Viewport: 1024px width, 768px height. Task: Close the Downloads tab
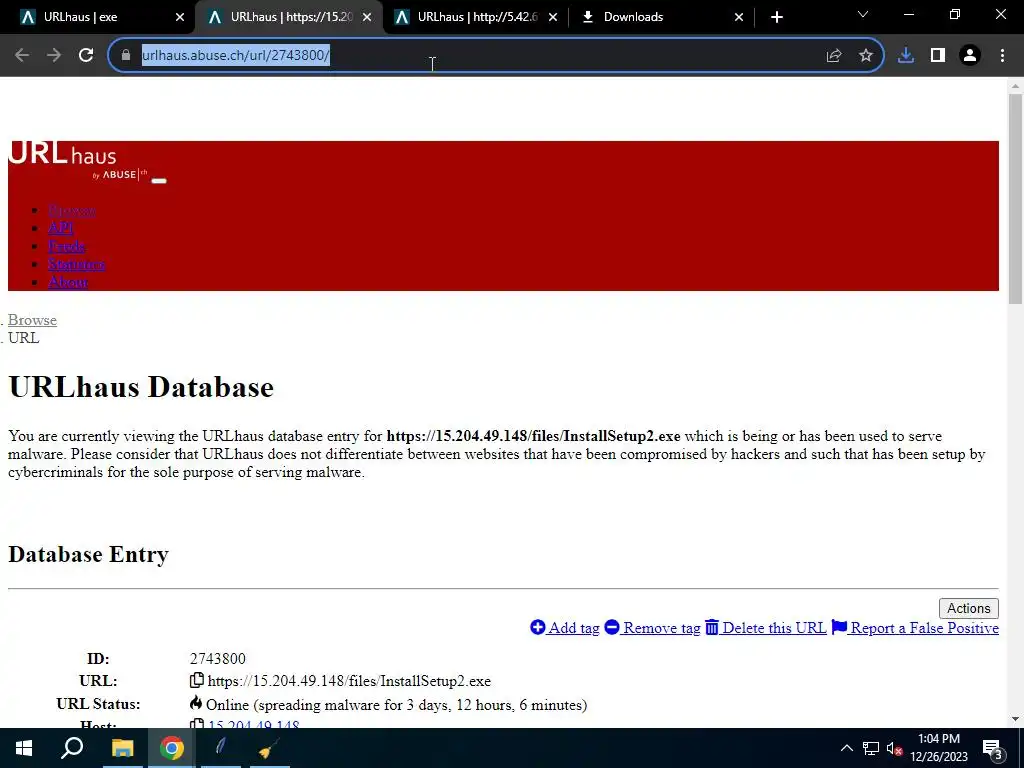coord(739,17)
